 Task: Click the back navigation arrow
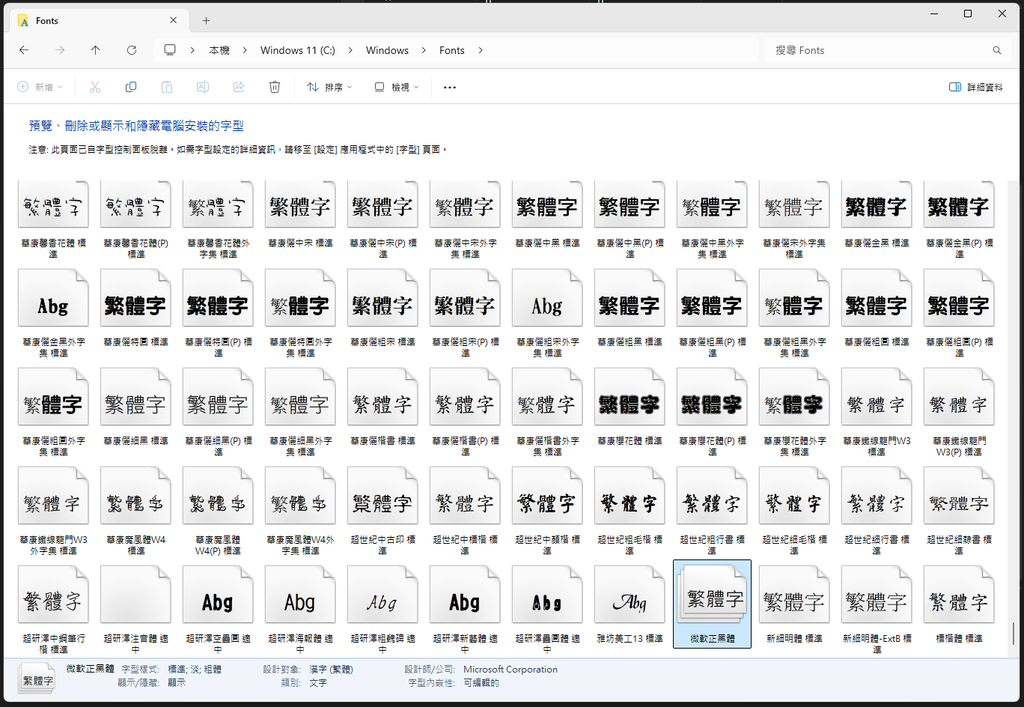[24, 49]
